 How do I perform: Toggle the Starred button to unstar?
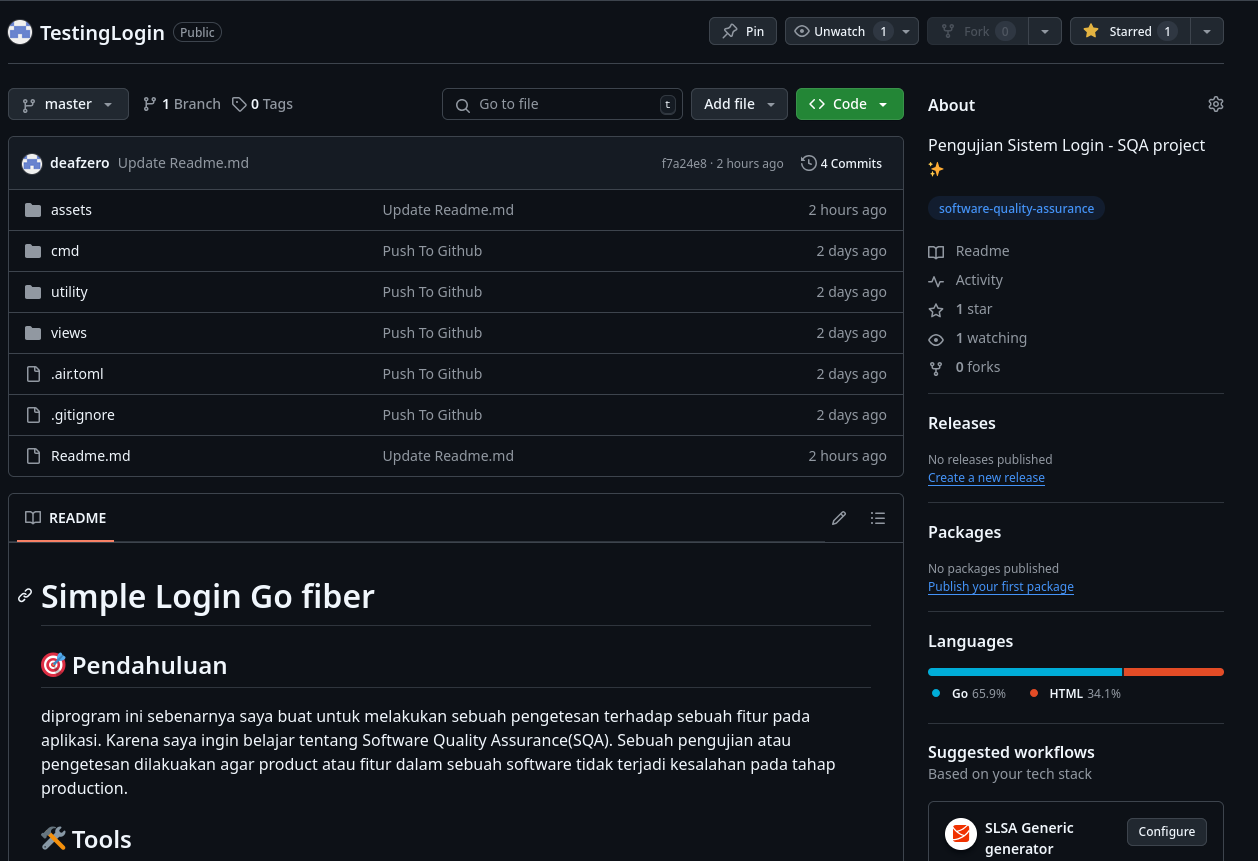point(1130,31)
